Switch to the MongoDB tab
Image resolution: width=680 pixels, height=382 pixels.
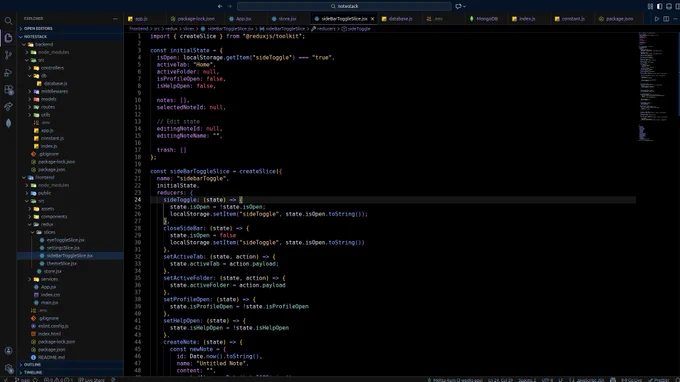click(x=487, y=19)
